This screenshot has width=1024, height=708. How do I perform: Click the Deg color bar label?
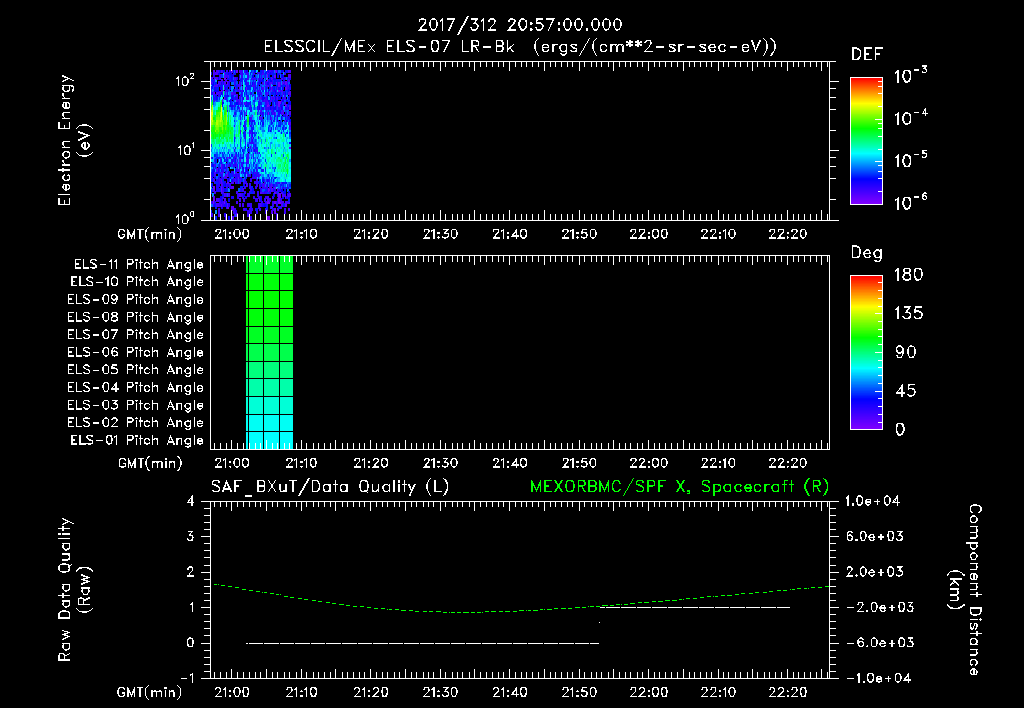click(867, 253)
